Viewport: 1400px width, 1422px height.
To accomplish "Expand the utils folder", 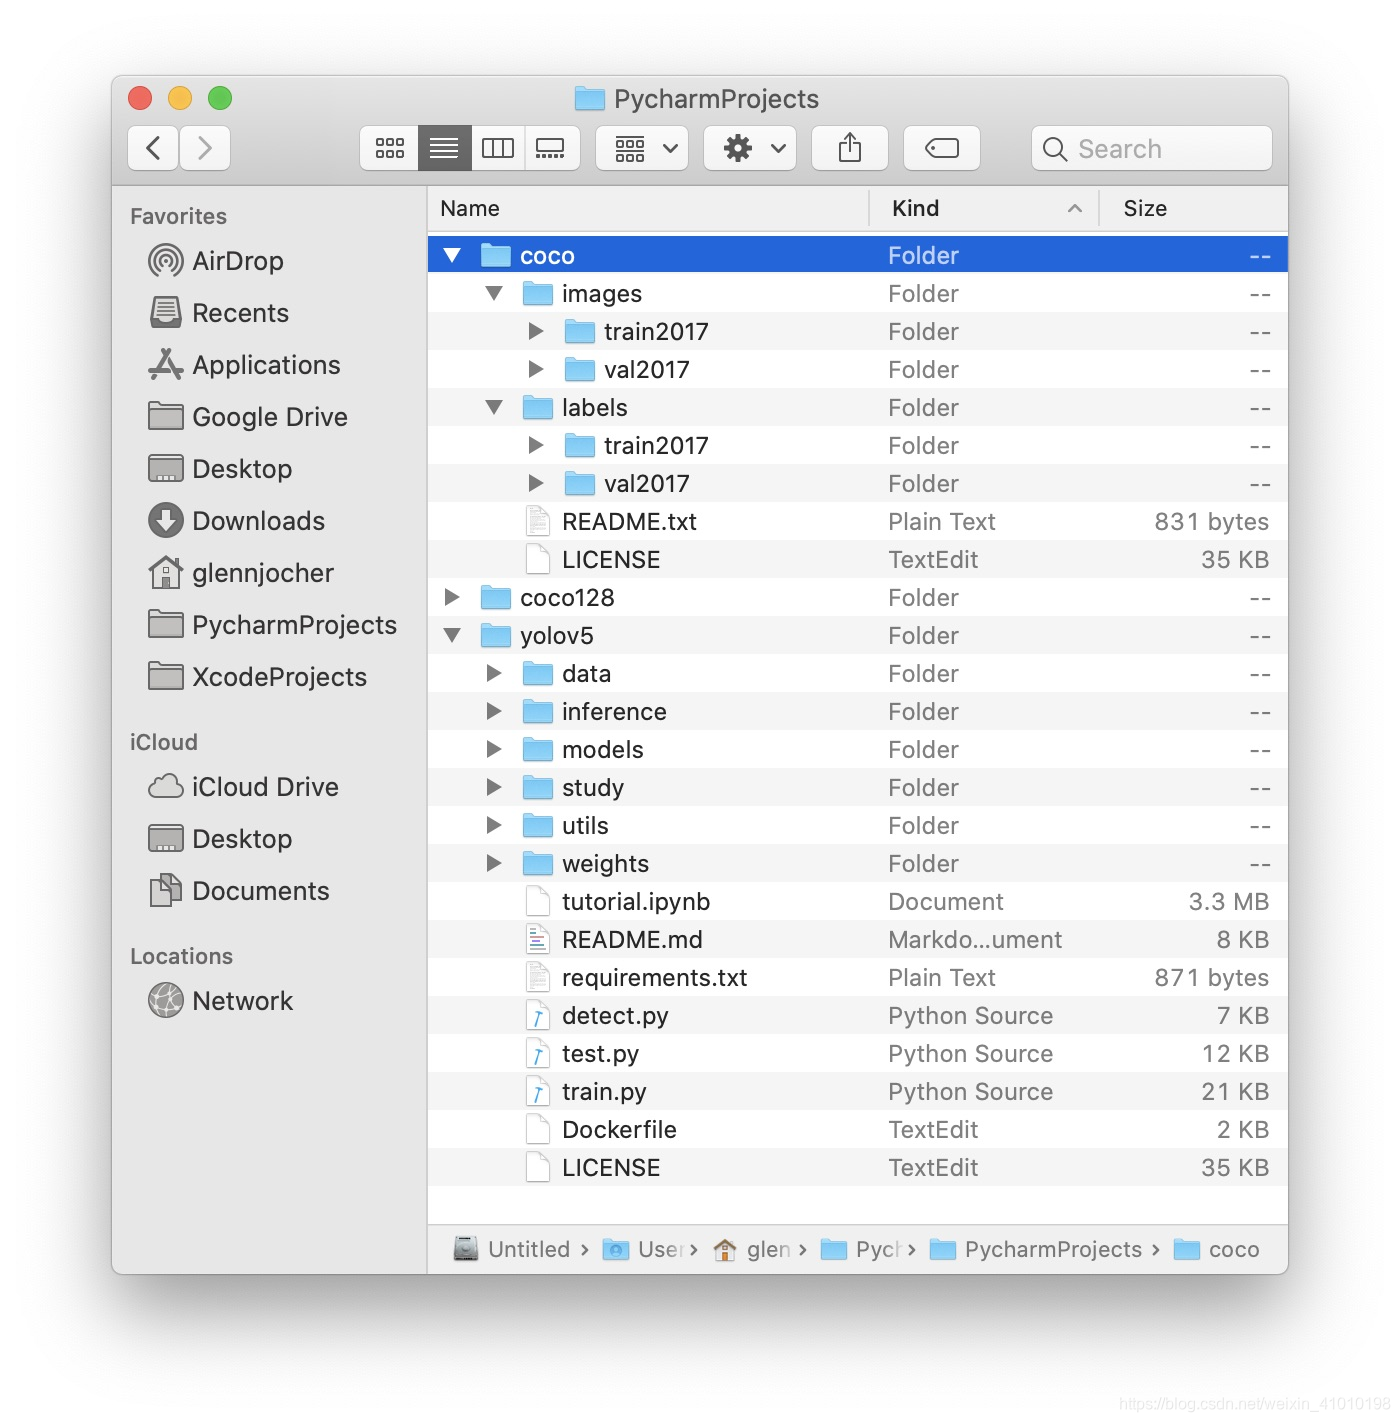I will [494, 826].
